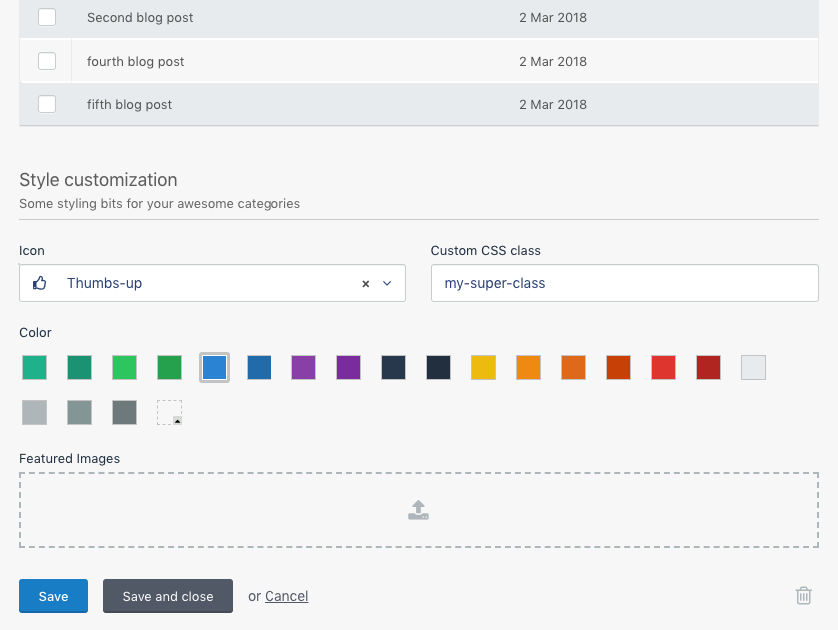The width and height of the screenshot is (838, 630).
Task: Clear the Thumbs-up icon selection
Action: coord(366,284)
